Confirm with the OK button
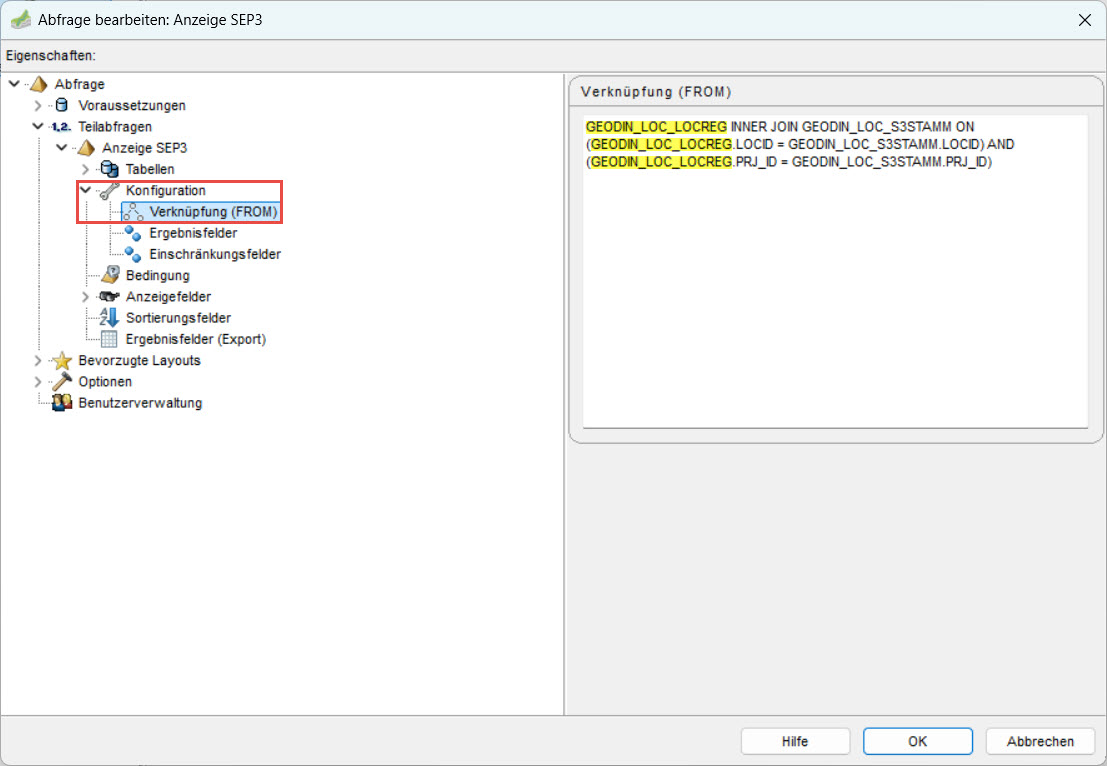 tap(918, 741)
